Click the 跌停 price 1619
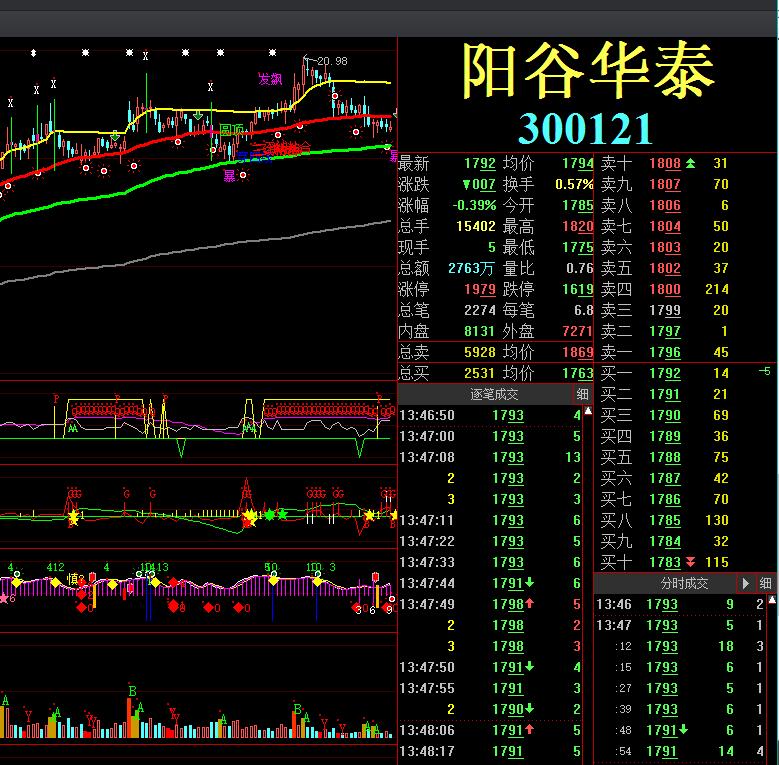This screenshot has height=765, width=779. 578,289
